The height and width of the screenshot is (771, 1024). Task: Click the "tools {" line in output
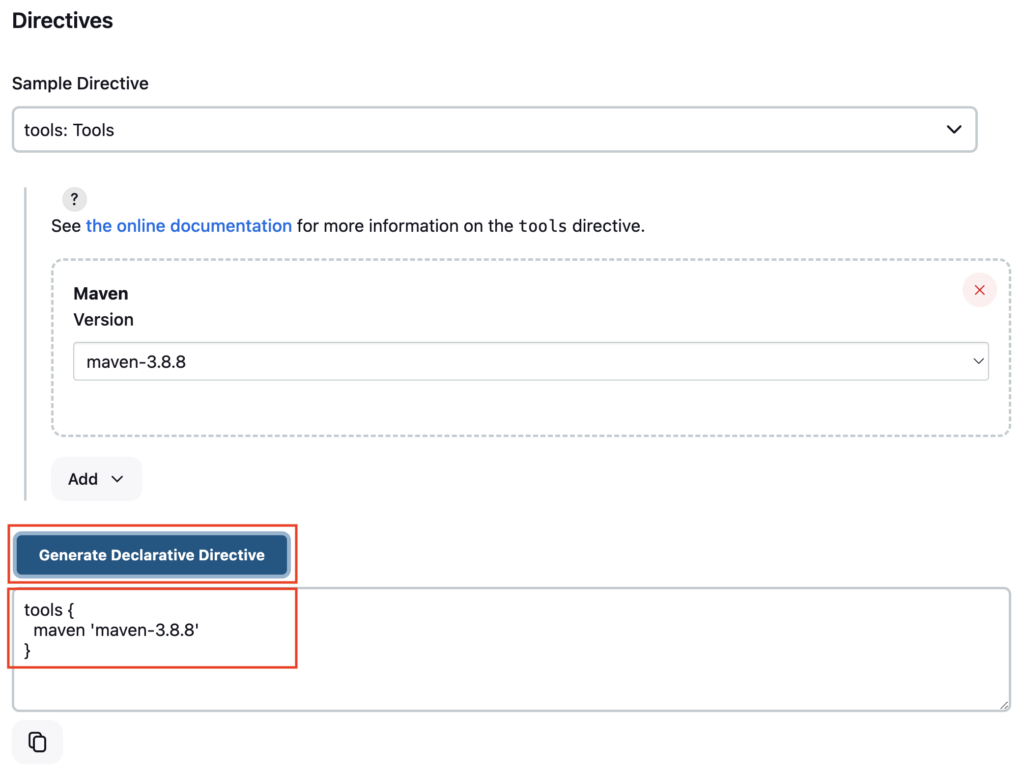pyautogui.click(x=49, y=610)
